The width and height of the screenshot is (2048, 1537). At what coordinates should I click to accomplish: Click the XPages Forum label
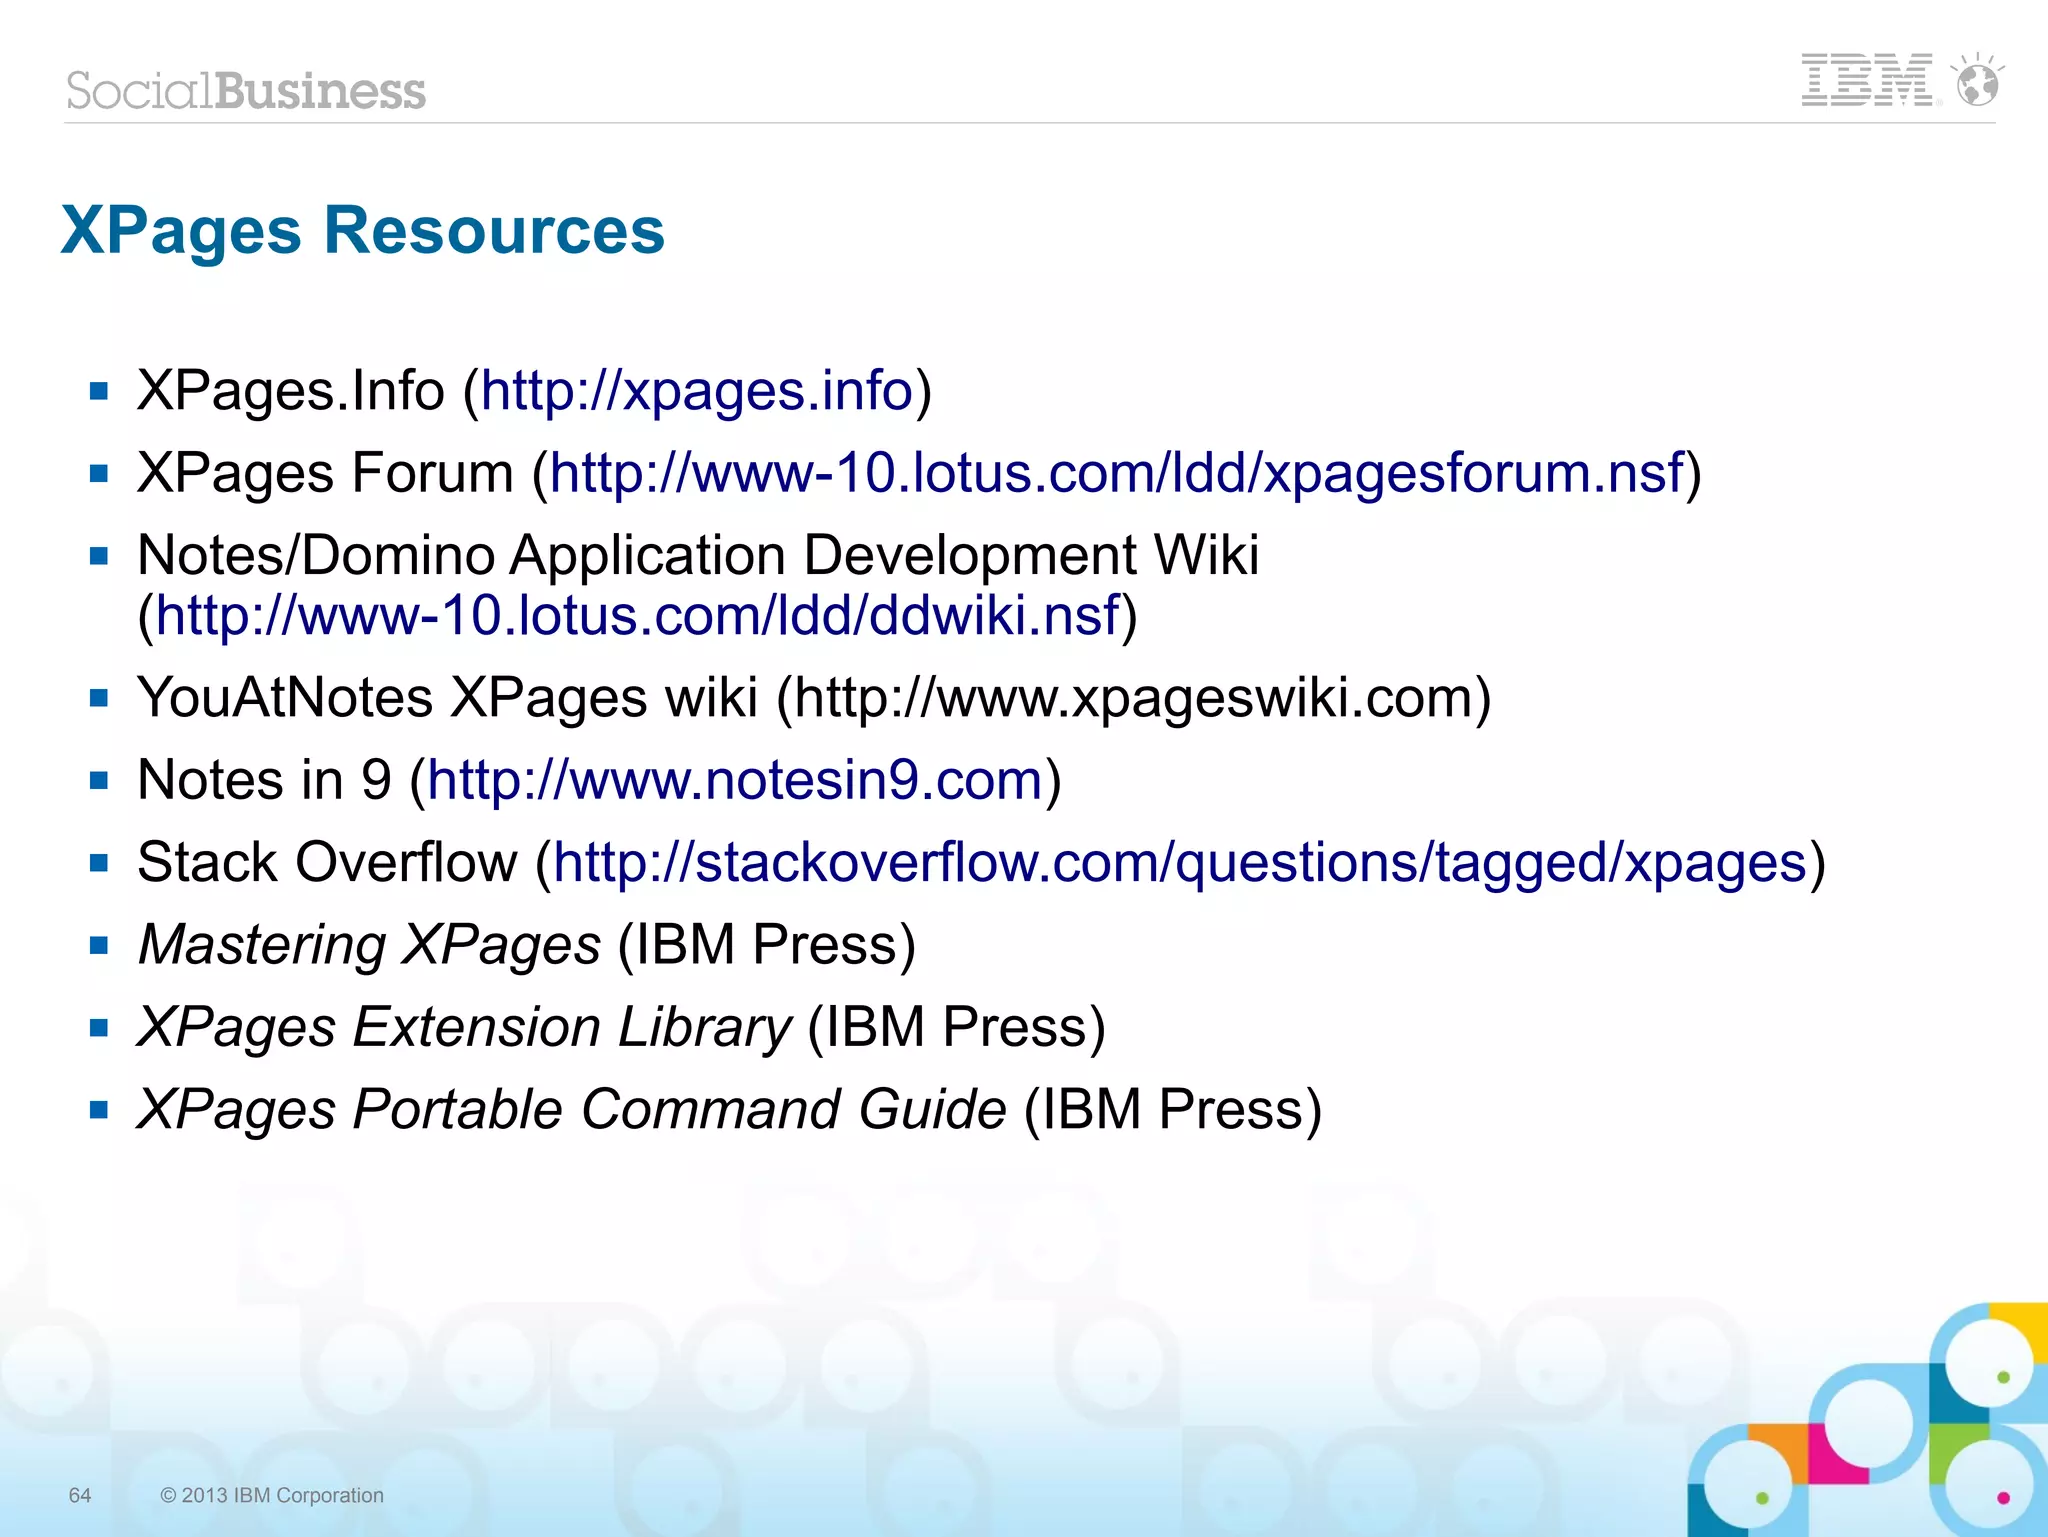pos(326,473)
